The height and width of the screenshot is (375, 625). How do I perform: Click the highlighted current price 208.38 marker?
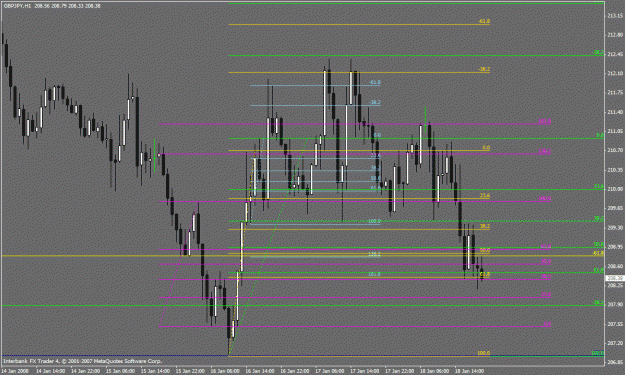click(x=615, y=278)
